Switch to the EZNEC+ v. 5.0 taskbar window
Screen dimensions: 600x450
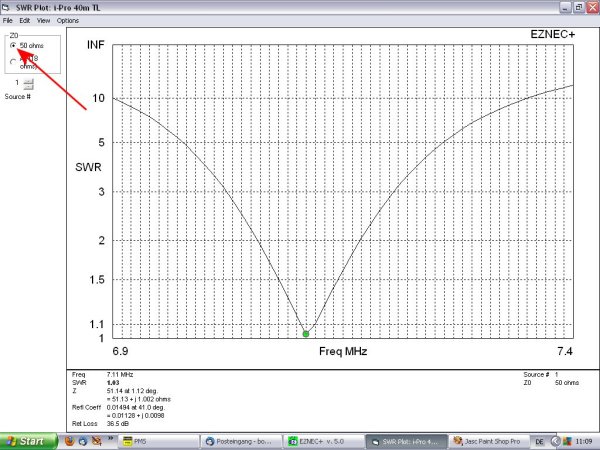[x=323, y=442]
